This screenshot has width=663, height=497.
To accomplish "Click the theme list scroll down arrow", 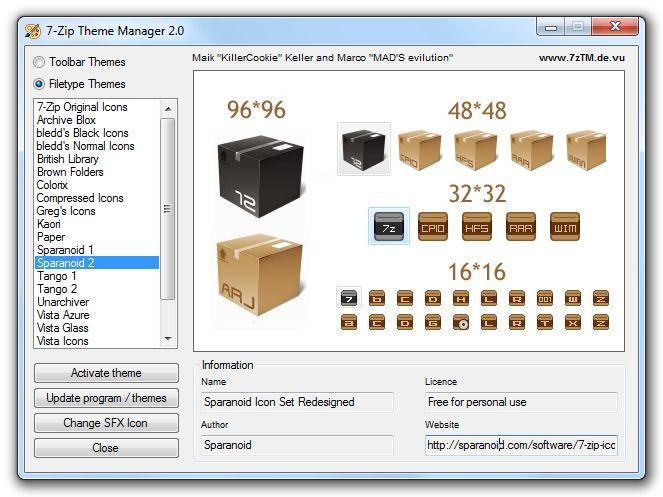I will [x=168, y=339].
